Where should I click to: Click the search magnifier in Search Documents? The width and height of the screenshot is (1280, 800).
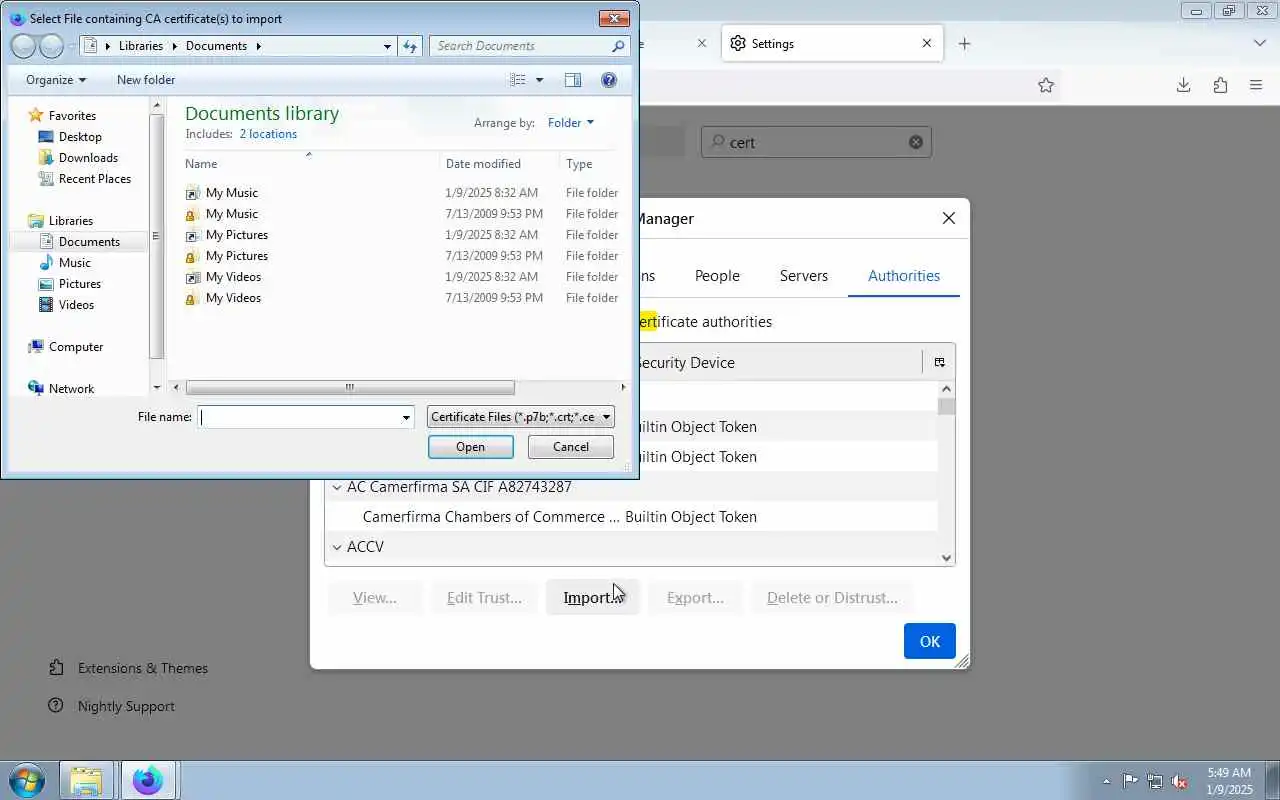[618, 46]
